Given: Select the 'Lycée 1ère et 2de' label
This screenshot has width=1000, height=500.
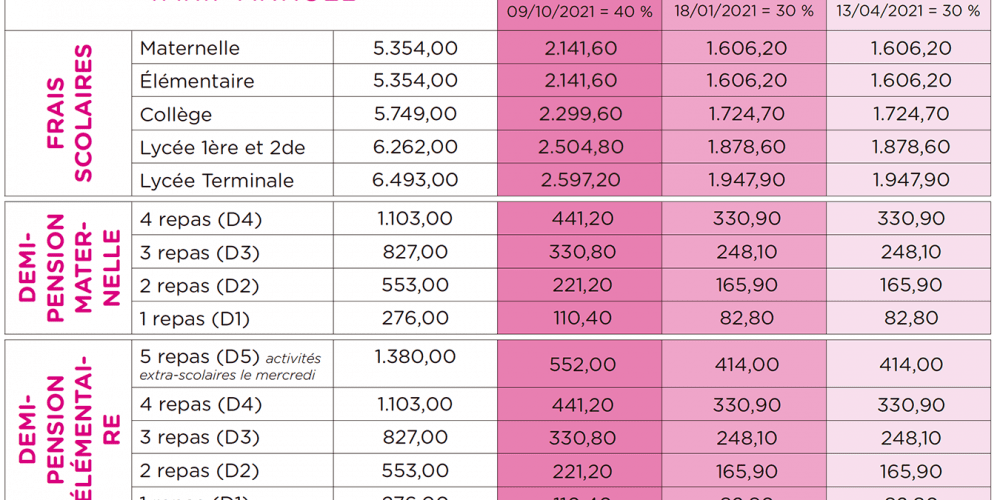Looking at the screenshot, I should (x=222, y=147).
